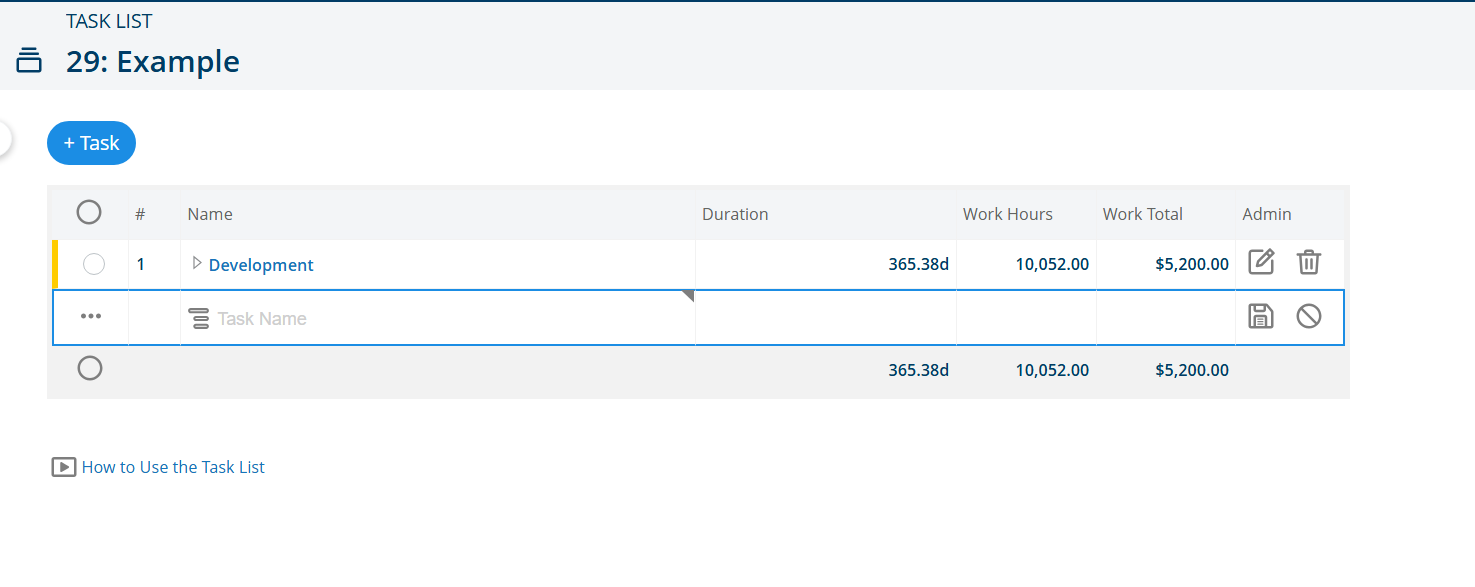Click the + Task button
The image size is (1475, 587).
point(91,143)
